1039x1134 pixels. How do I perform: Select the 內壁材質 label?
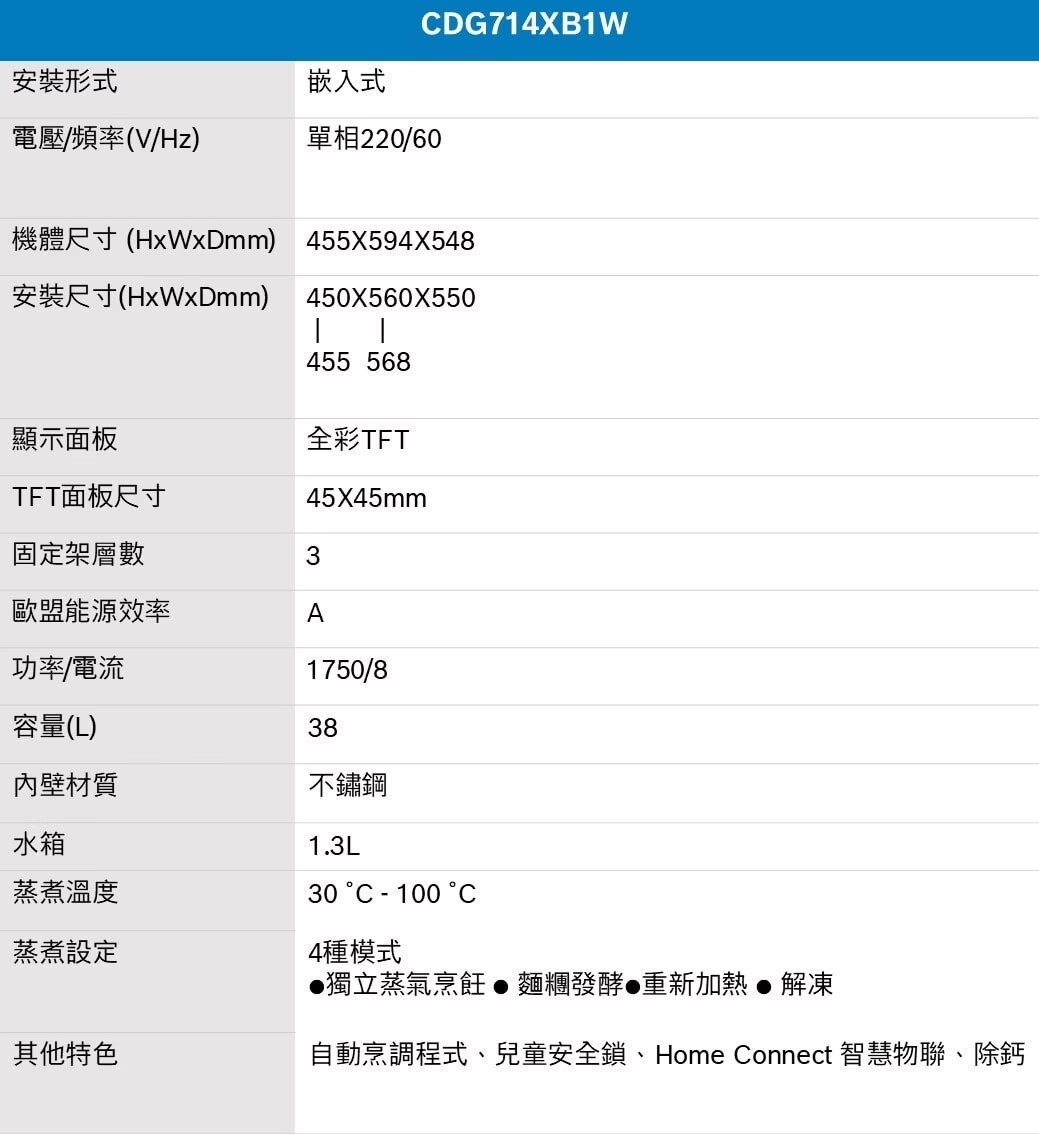tap(65, 785)
